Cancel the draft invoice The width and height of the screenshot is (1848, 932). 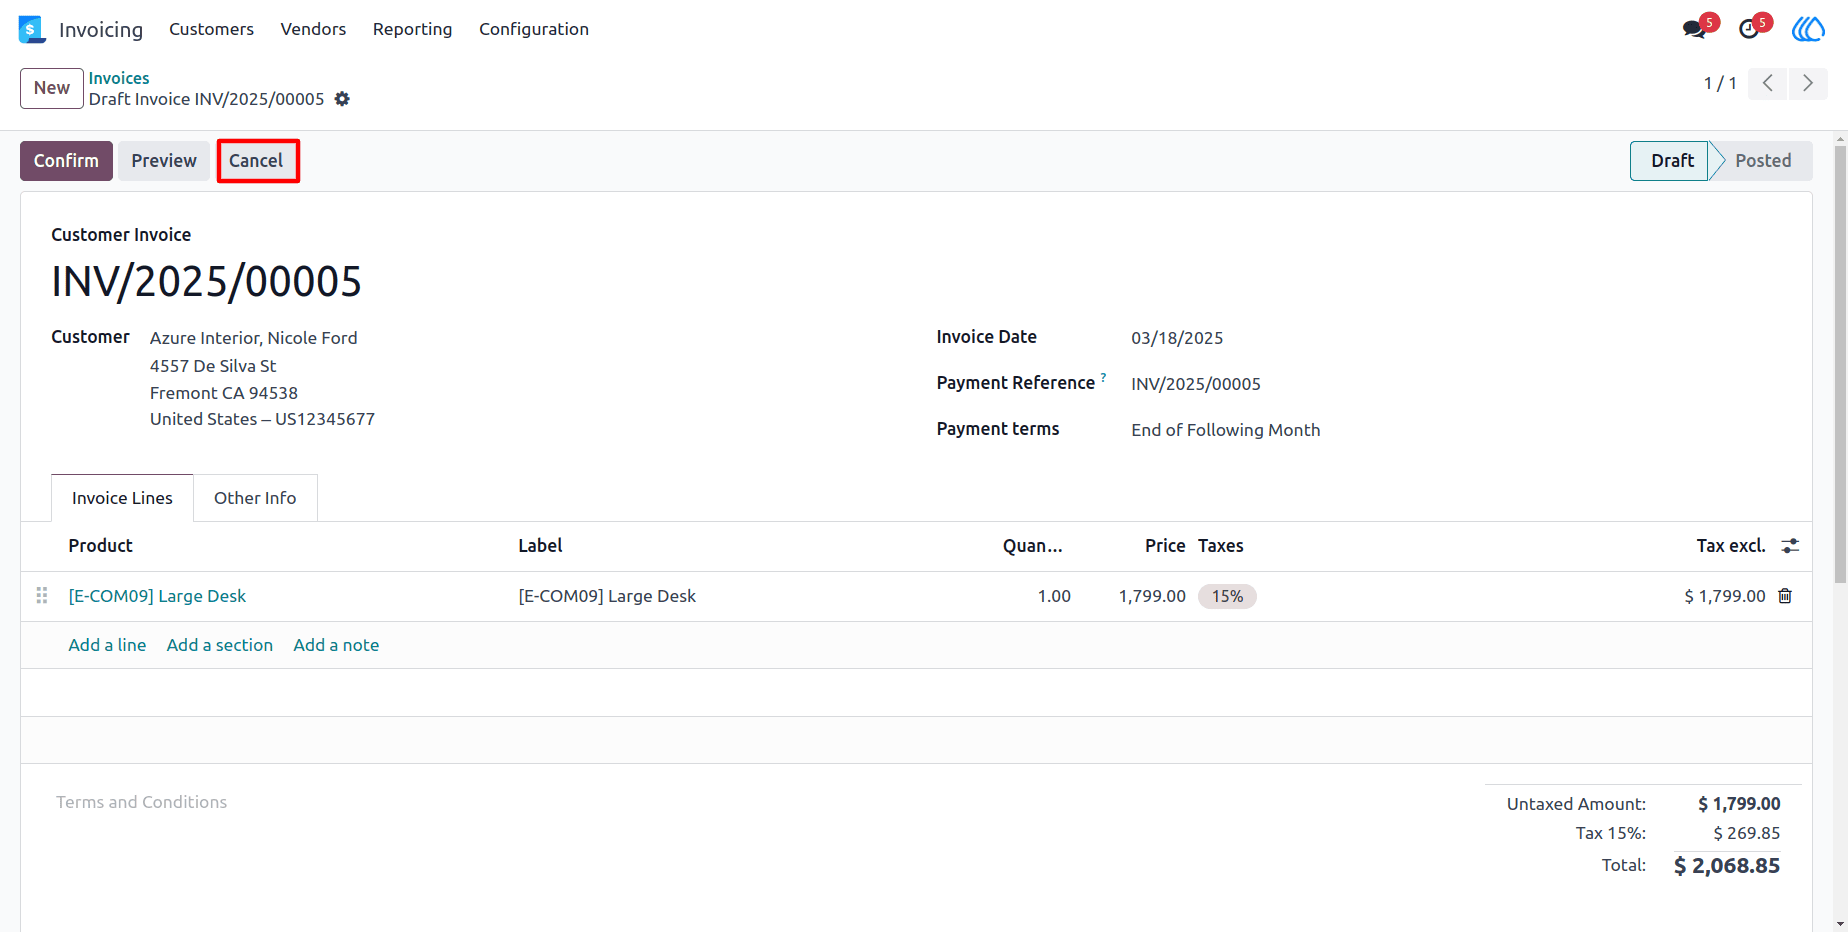pyautogui.click(x=256, y=161)
